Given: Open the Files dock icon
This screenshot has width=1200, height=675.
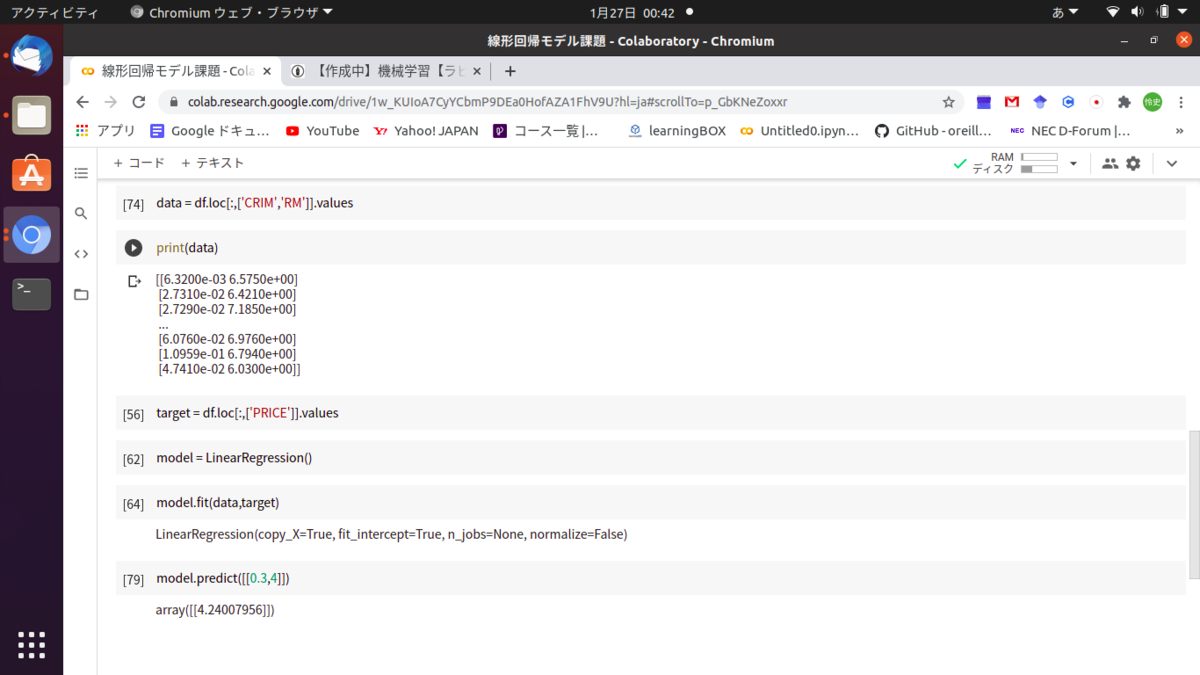Looking at the screenshot, I should click(x=31, y=115).
